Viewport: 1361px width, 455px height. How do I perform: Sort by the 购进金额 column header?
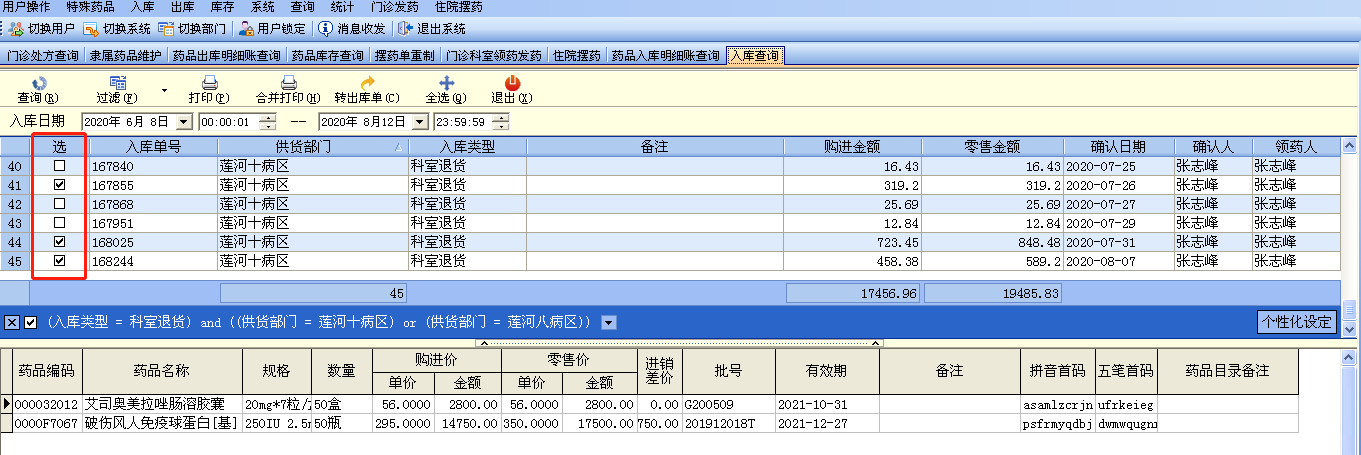coord(852,147)
